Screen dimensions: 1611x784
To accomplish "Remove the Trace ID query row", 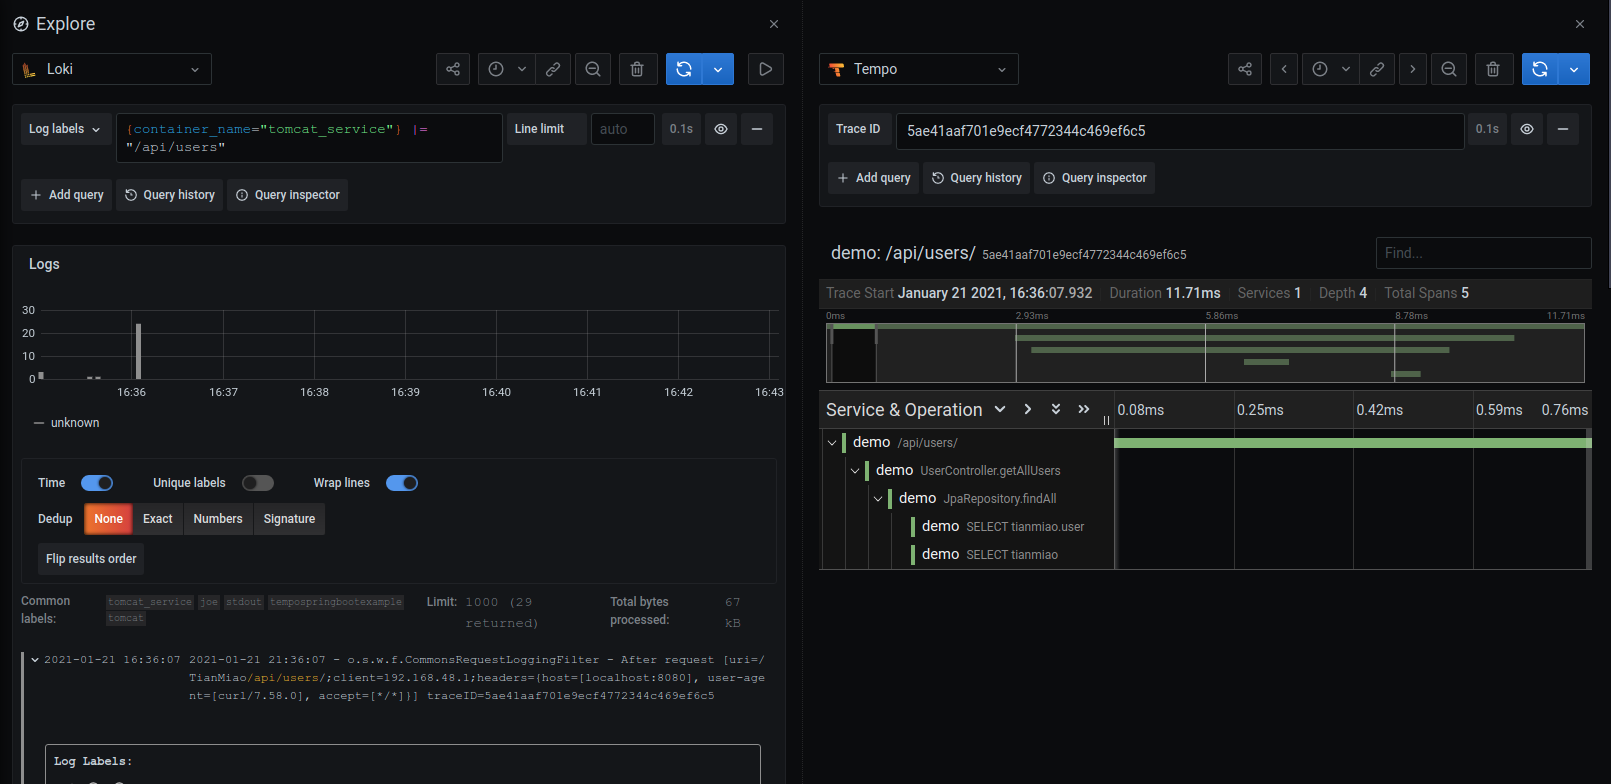I will (1562, 129).
